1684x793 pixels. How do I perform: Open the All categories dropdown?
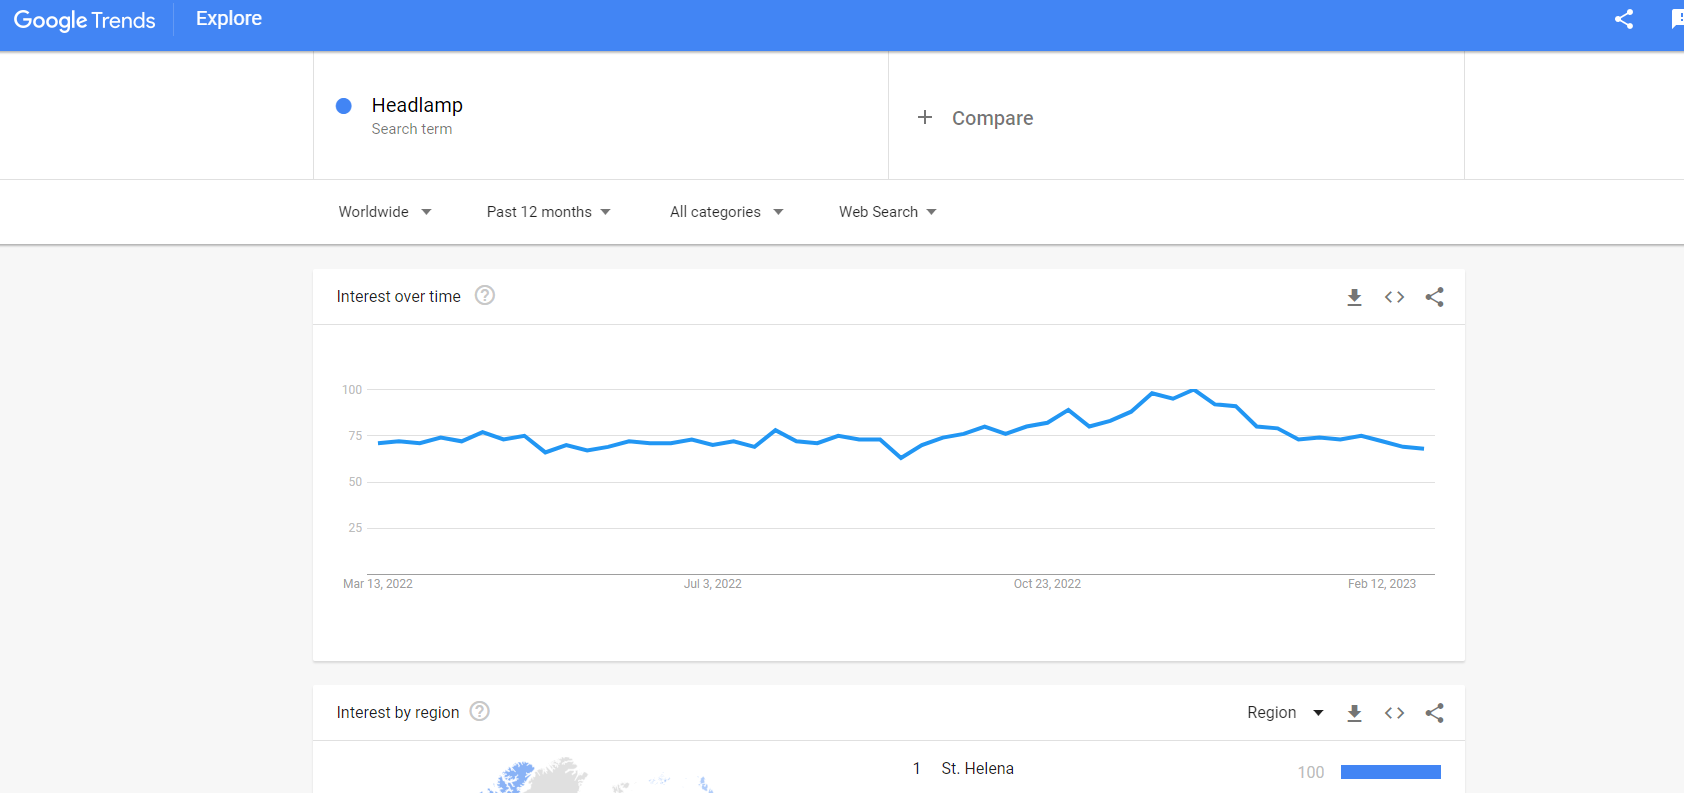726,212
